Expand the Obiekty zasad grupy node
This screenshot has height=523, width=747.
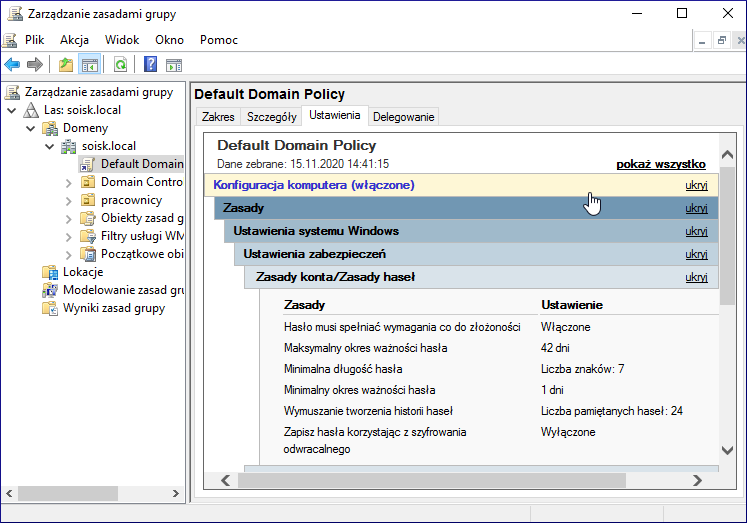click(x=69, y=219)
